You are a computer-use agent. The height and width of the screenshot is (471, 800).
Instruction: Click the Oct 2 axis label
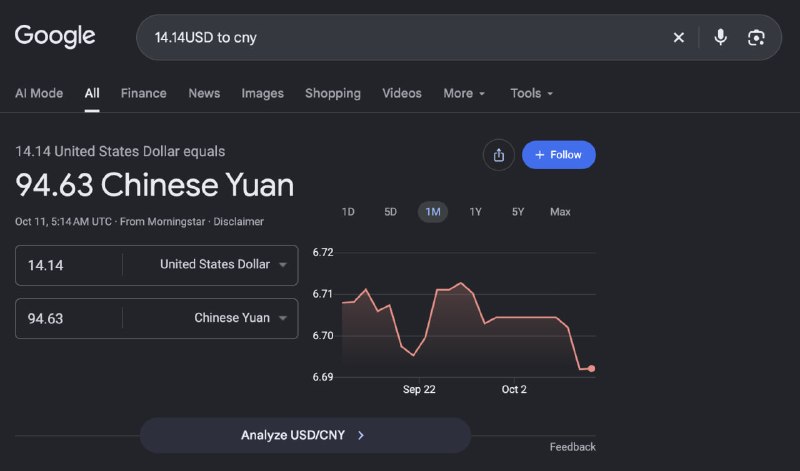[x=514, y=389]
